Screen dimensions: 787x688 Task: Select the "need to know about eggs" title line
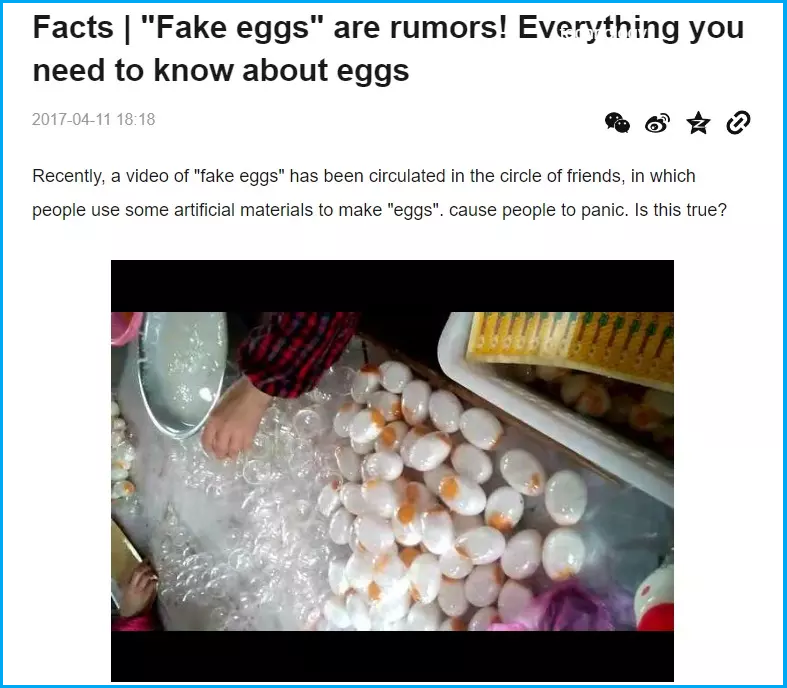pyautogui.click(x=221, y=70)
